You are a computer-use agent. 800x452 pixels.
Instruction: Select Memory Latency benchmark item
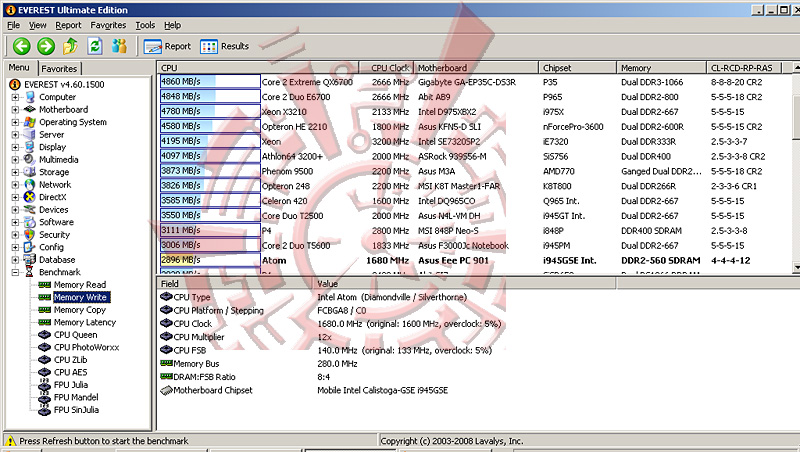(85, 322)
